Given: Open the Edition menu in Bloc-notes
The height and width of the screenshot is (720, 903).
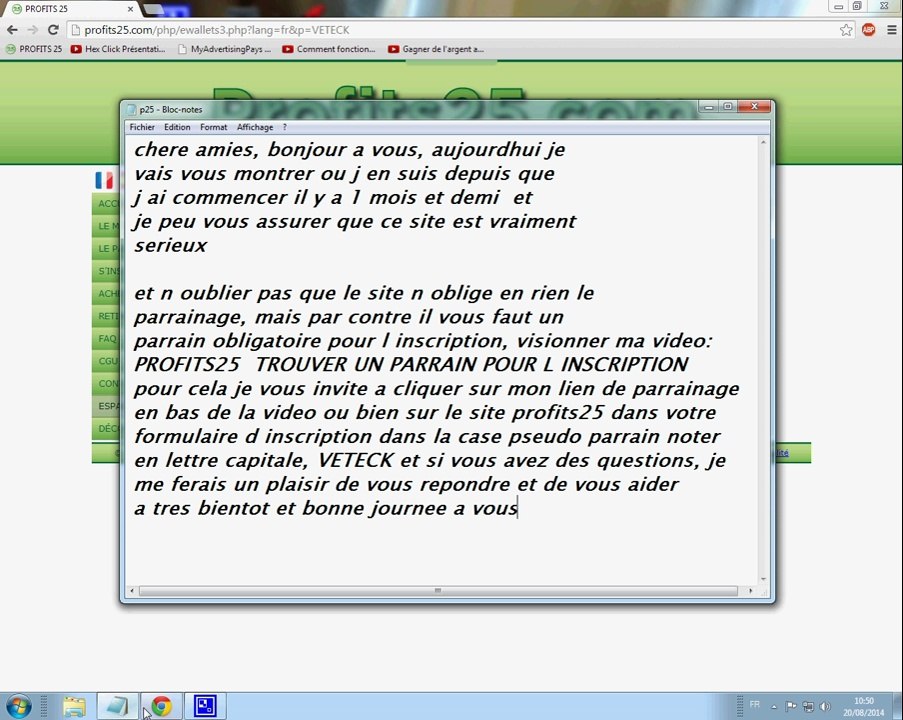Looking at the screenshot, I should pyautogui.click(x=177, y=127).
